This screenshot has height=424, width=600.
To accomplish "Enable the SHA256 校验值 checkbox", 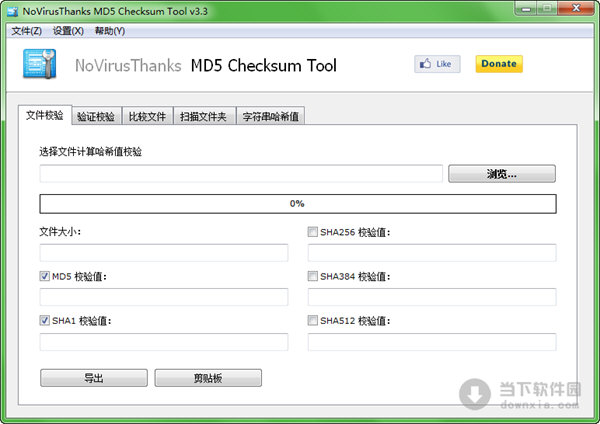I will (x=313, y=232).
